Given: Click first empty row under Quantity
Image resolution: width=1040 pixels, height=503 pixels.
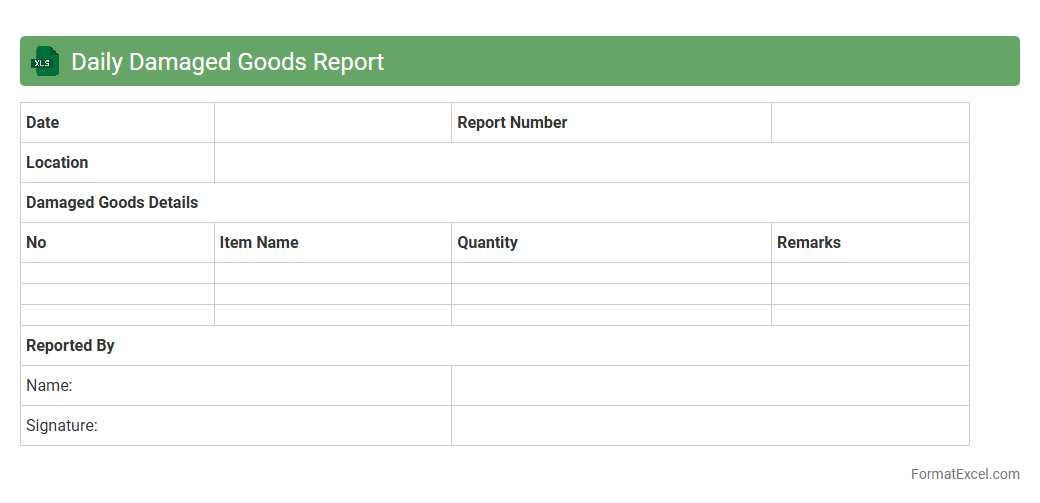Looking at the screenshot, I should (610, 273).
